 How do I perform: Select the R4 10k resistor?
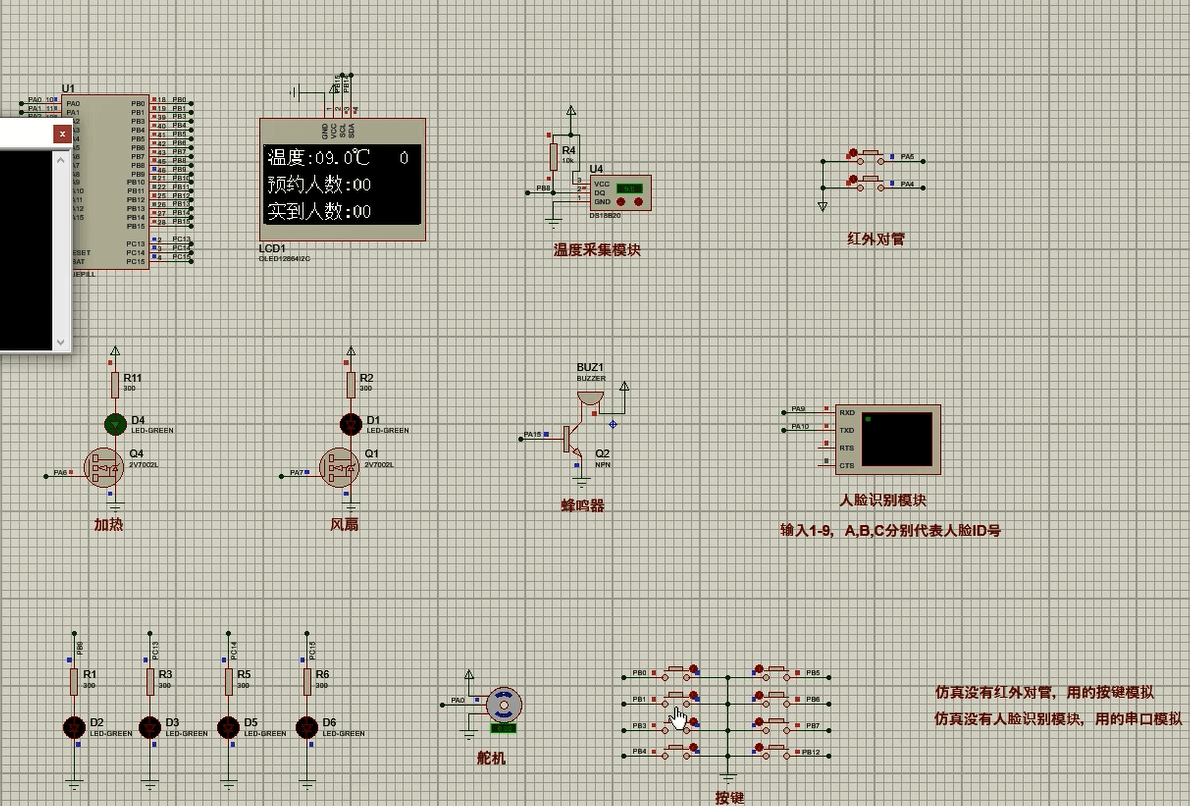553,156
